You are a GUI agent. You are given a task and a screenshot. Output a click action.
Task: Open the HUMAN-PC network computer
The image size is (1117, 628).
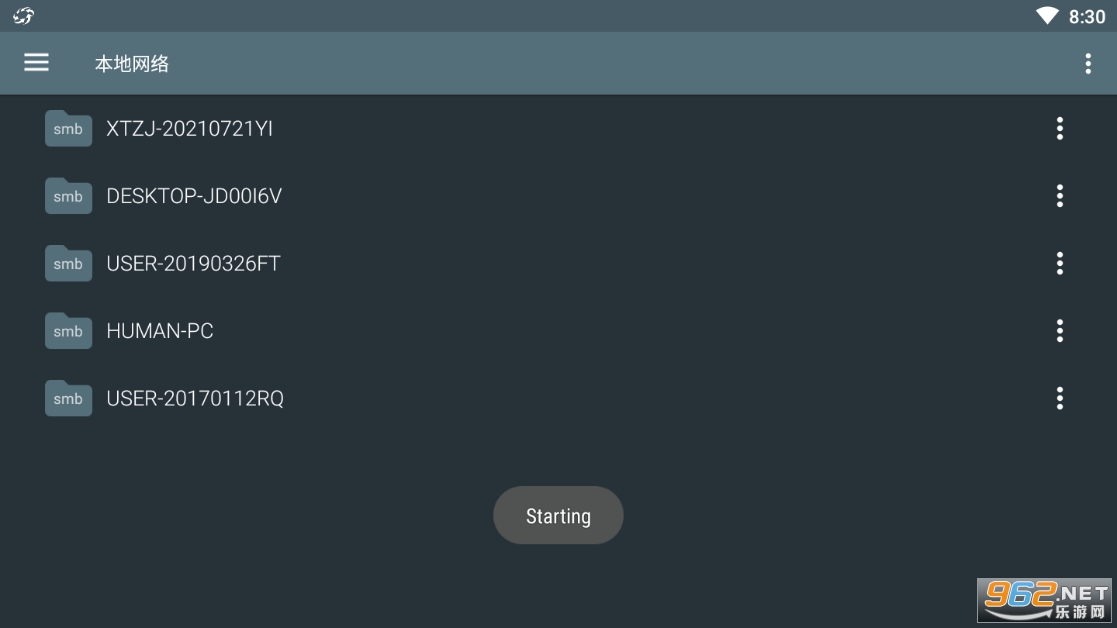click(x=160, y=331)
